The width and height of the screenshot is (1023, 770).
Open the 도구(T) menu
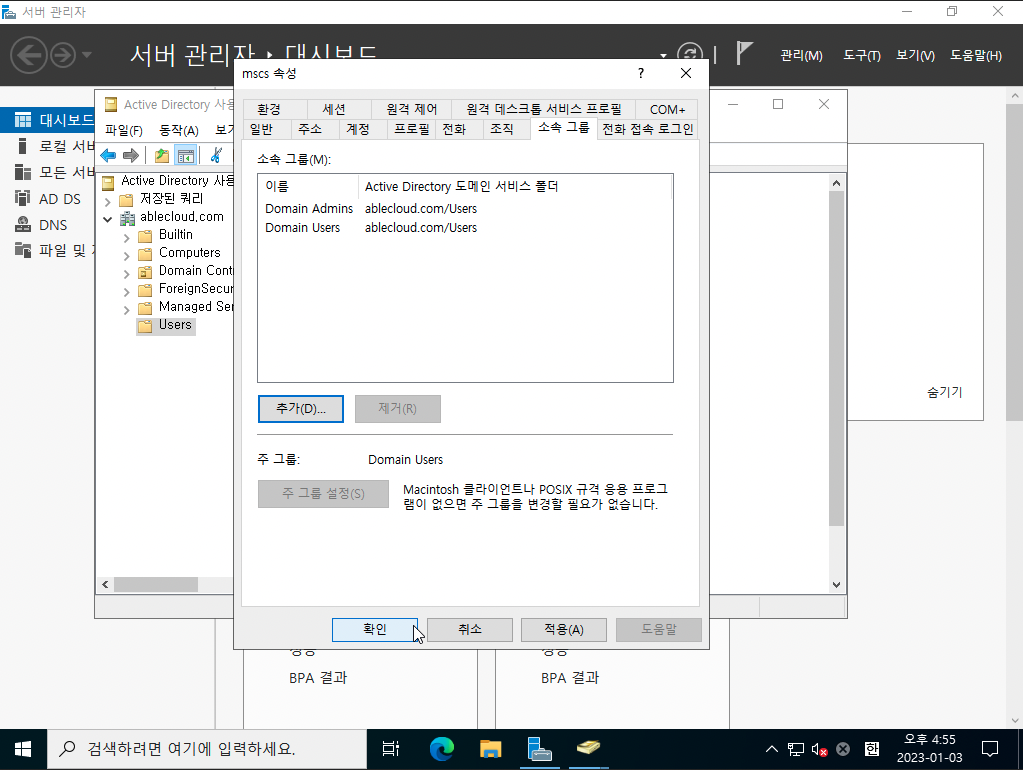pos(861,55)
